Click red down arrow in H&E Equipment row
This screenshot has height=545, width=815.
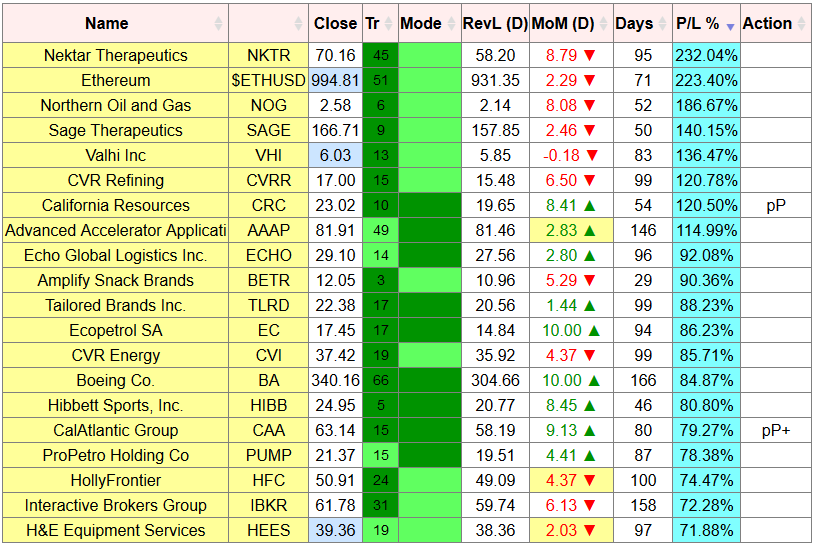click(x=589, y=530)
